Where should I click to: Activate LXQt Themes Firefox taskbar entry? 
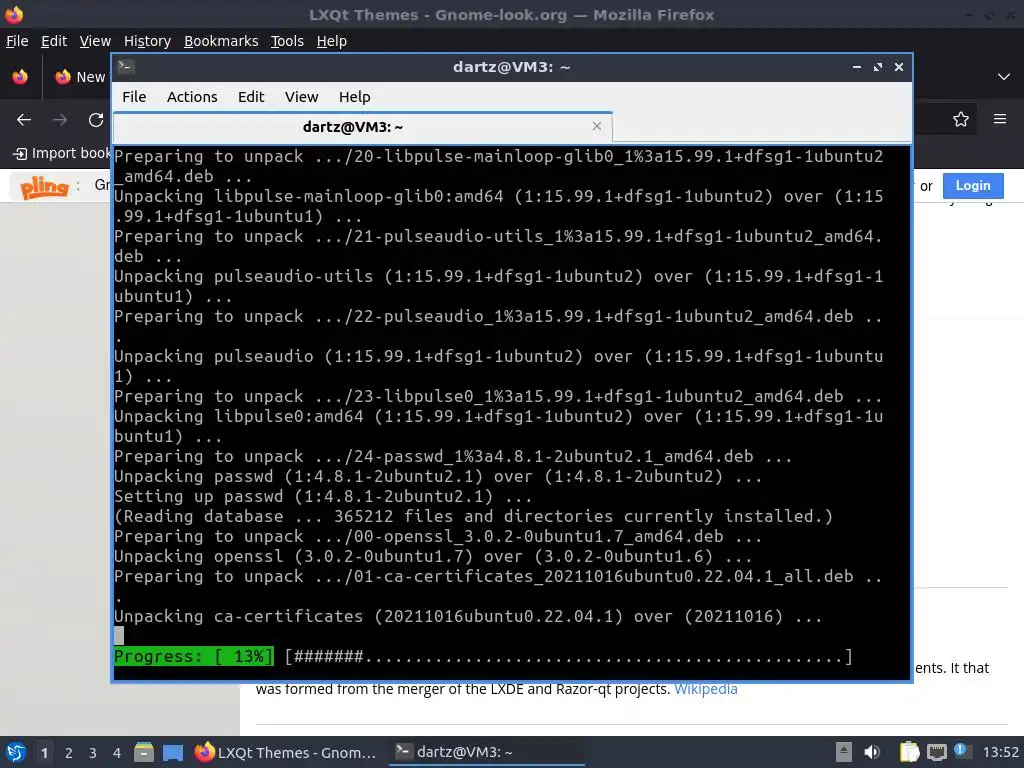[286, 752]
